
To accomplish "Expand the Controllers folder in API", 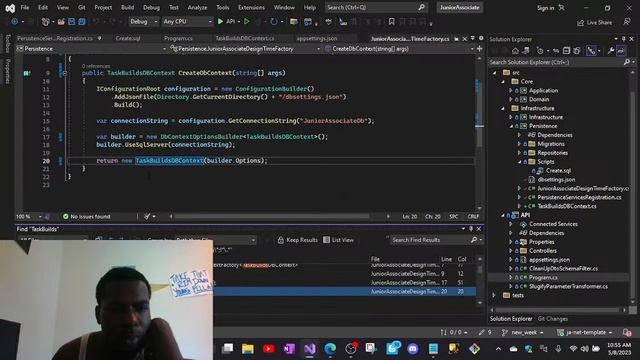I will (x=511, y=251).
